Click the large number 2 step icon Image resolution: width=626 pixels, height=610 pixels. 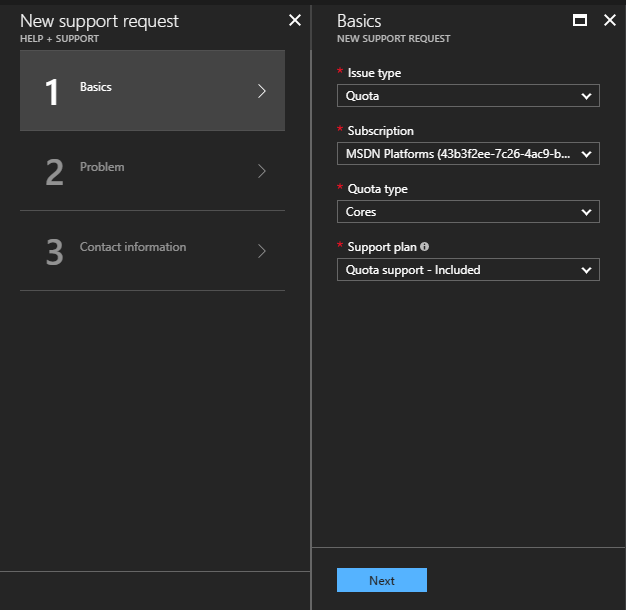[54, 172]
